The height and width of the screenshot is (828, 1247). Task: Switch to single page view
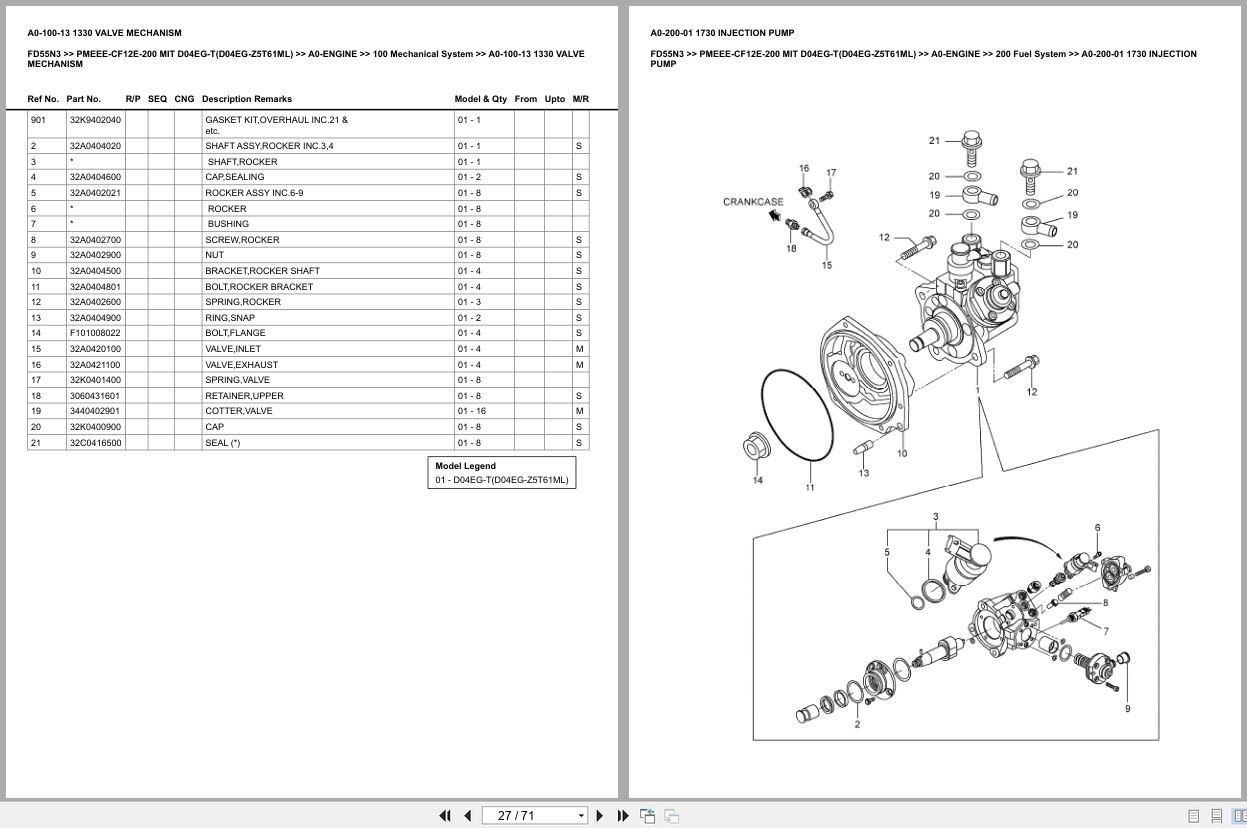(x=1194, y=816)
